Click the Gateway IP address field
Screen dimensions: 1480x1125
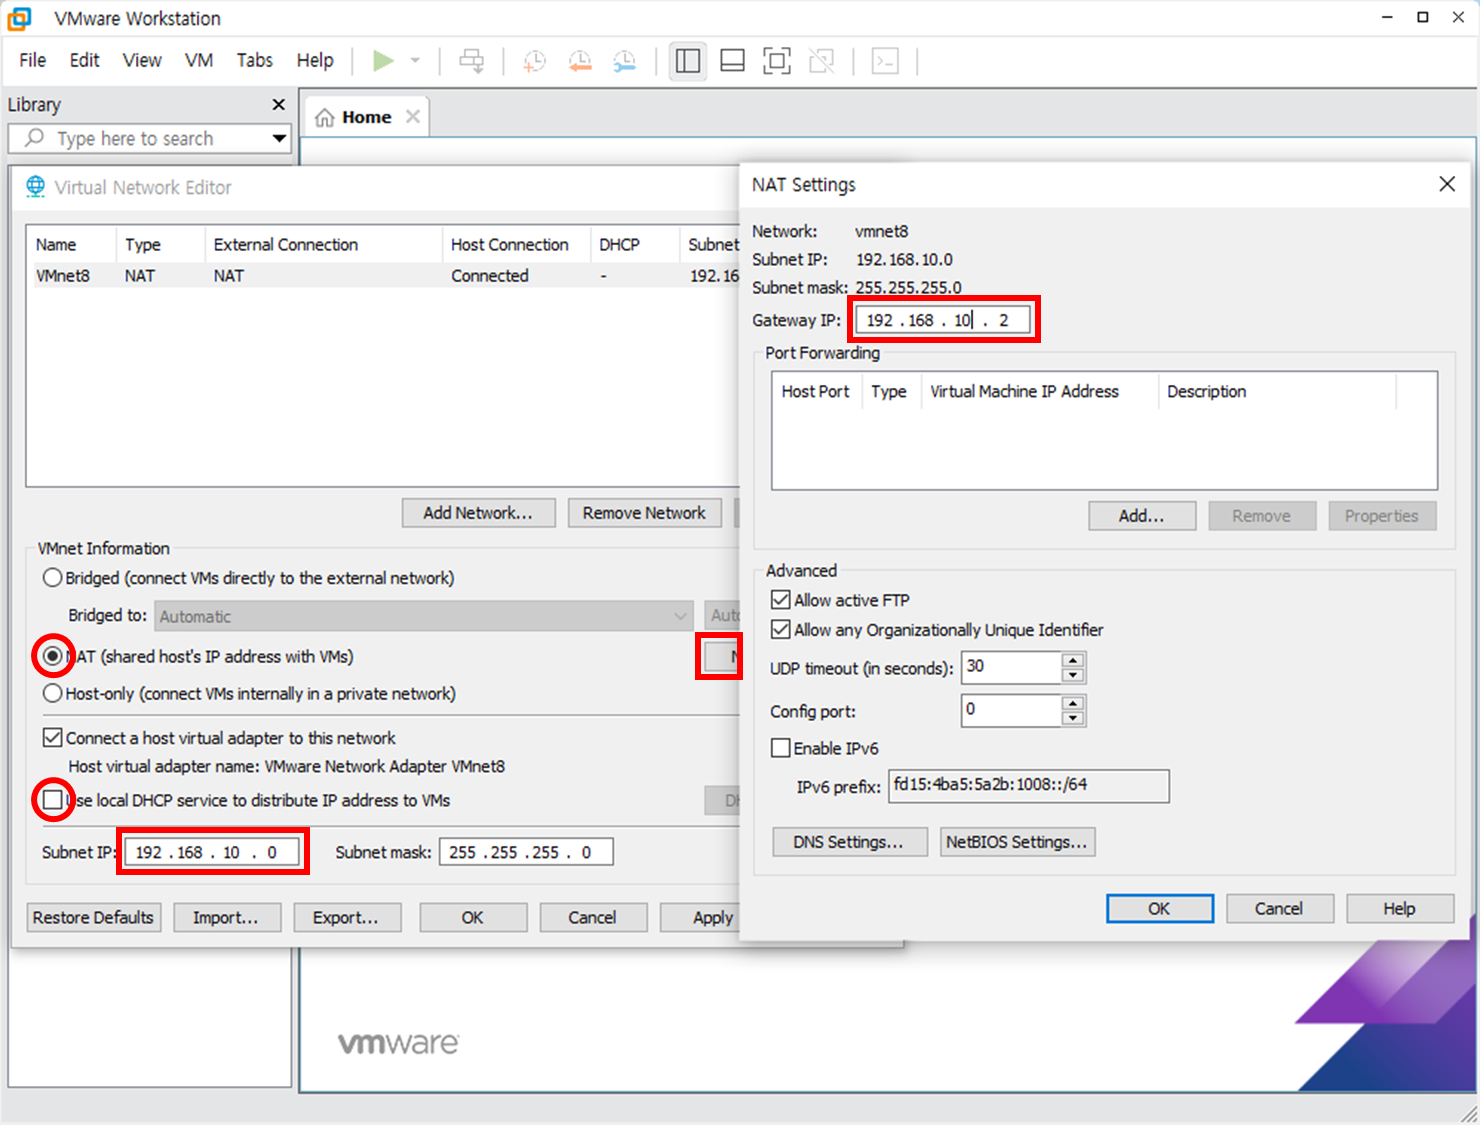[943, 320]
